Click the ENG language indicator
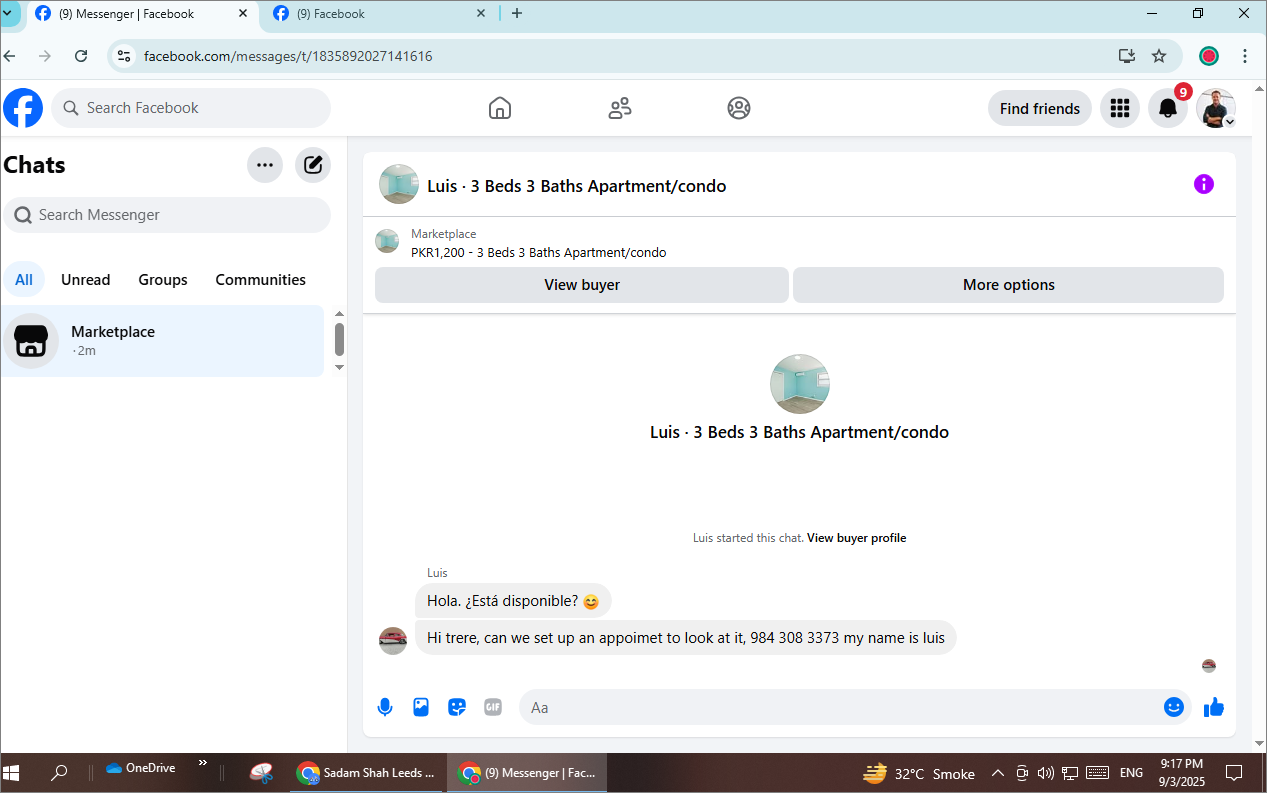The height and width of the screenshot is (793, 1267). (1131, 773)
